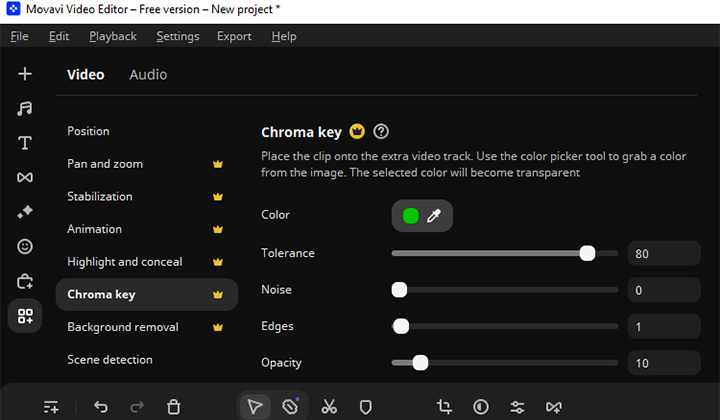Open the Titles text tool
This screenshot has height=420, width=720.
[25, 143]
